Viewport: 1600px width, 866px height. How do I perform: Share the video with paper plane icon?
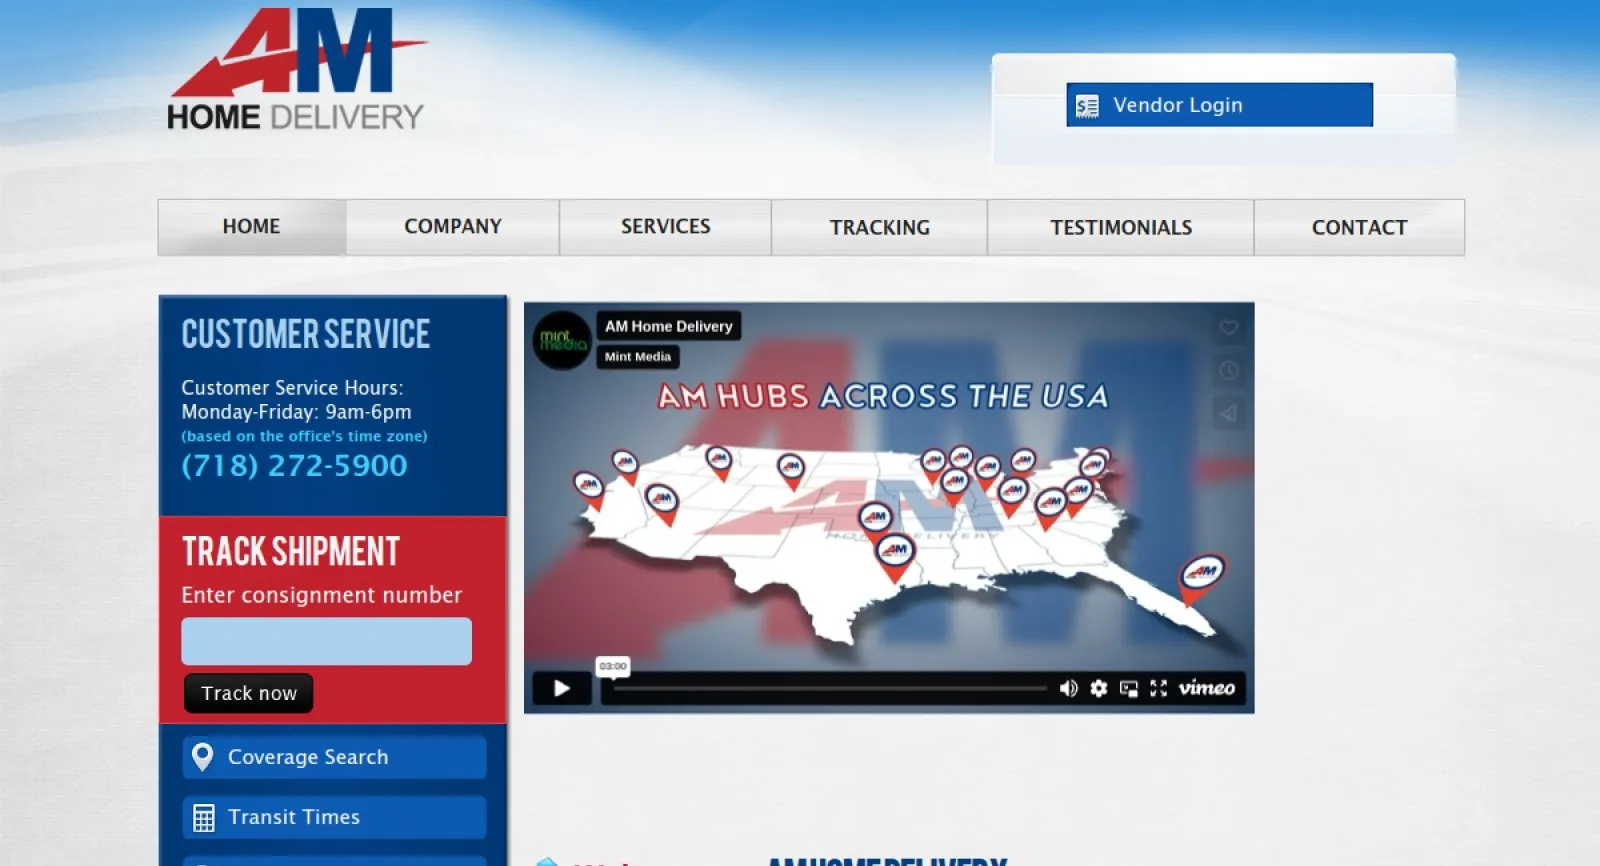pyautogui.click(x=1229, y=413)
